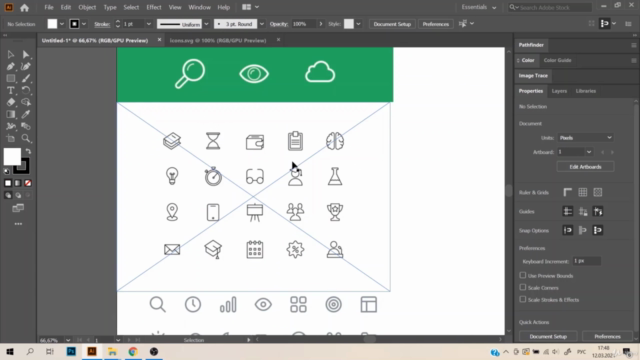Click the control bar fill swatch
The image size is (640, 360).
coord(52,24)
